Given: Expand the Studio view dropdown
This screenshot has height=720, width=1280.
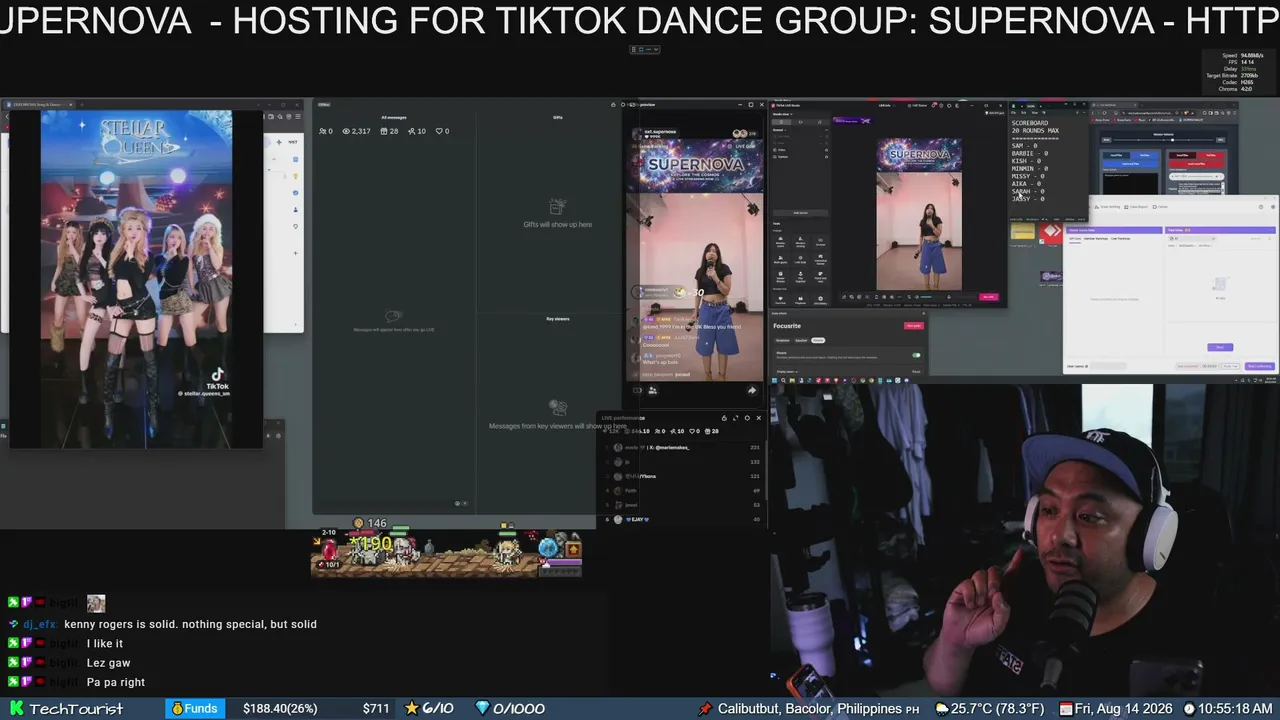Looking at the screenshot, I should 781,114.
